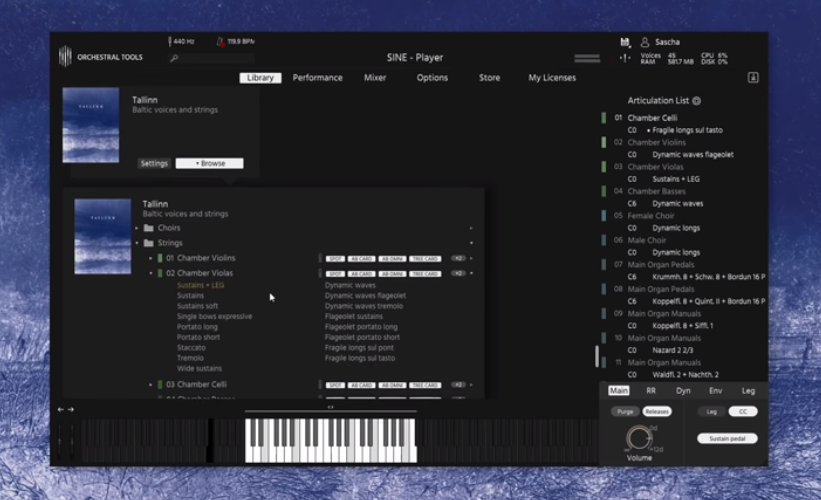Expand 03 Chamber Celli tree arrow
821x500 pixels.
[x=151, y=384]
